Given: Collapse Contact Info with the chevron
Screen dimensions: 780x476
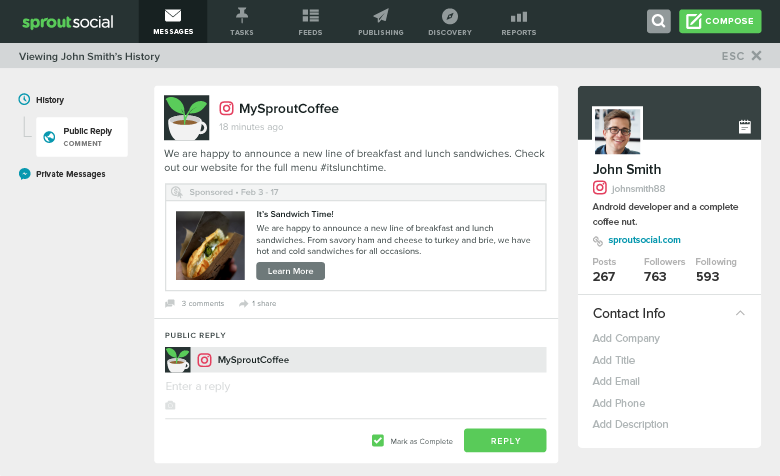Looking at the screenshot, I should (740, 313).
